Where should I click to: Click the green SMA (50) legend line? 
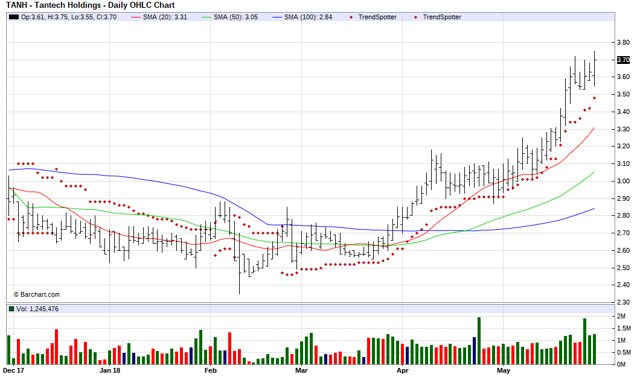pyautogui.click(x=207, y=17)
